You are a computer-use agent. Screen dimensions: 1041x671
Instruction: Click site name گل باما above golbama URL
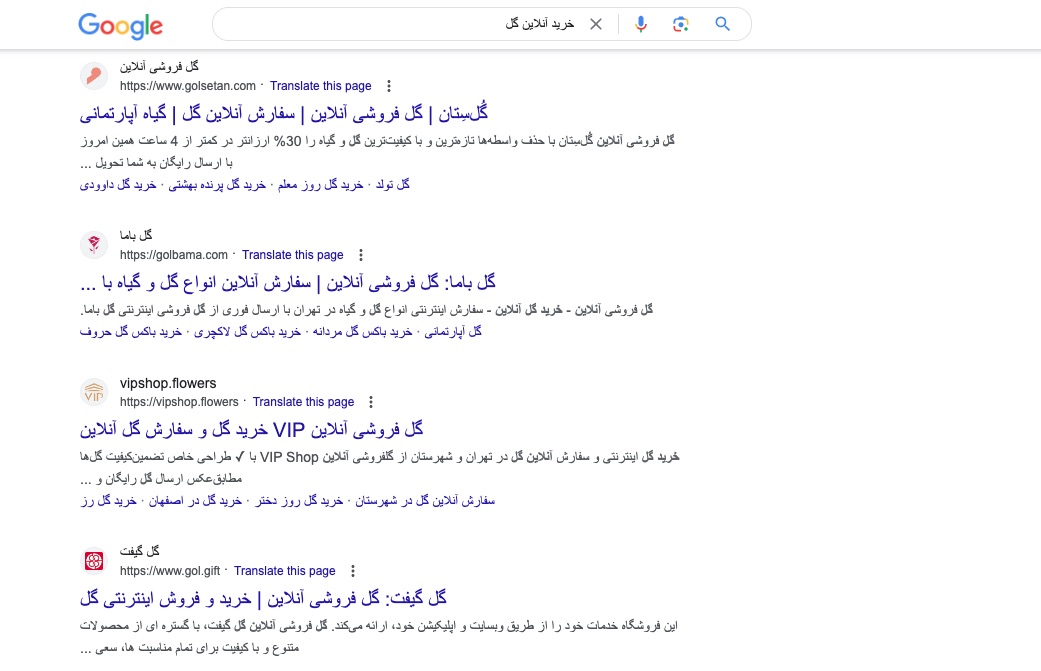click(136, 236)
